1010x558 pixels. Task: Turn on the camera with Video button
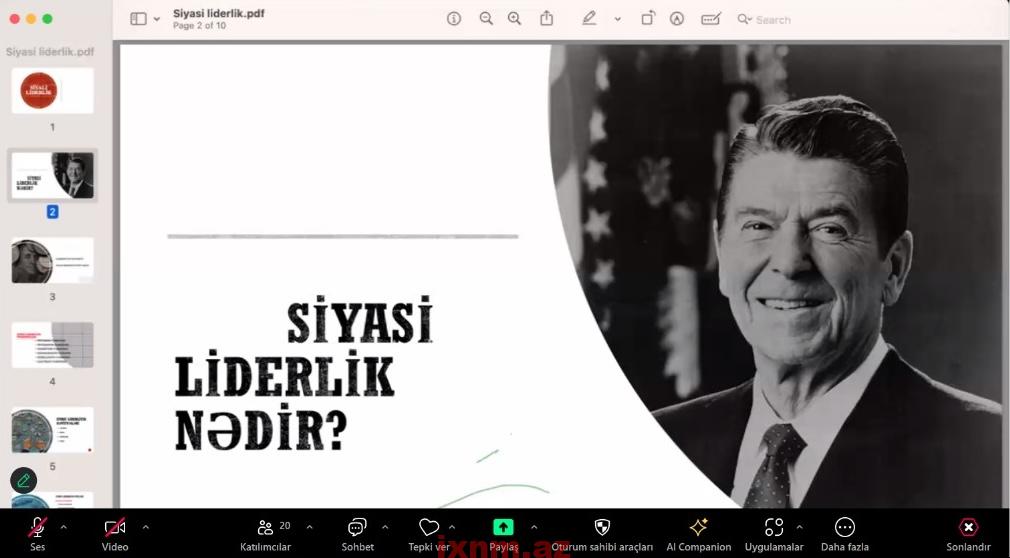pyautogui.click(x=115, y=533)
